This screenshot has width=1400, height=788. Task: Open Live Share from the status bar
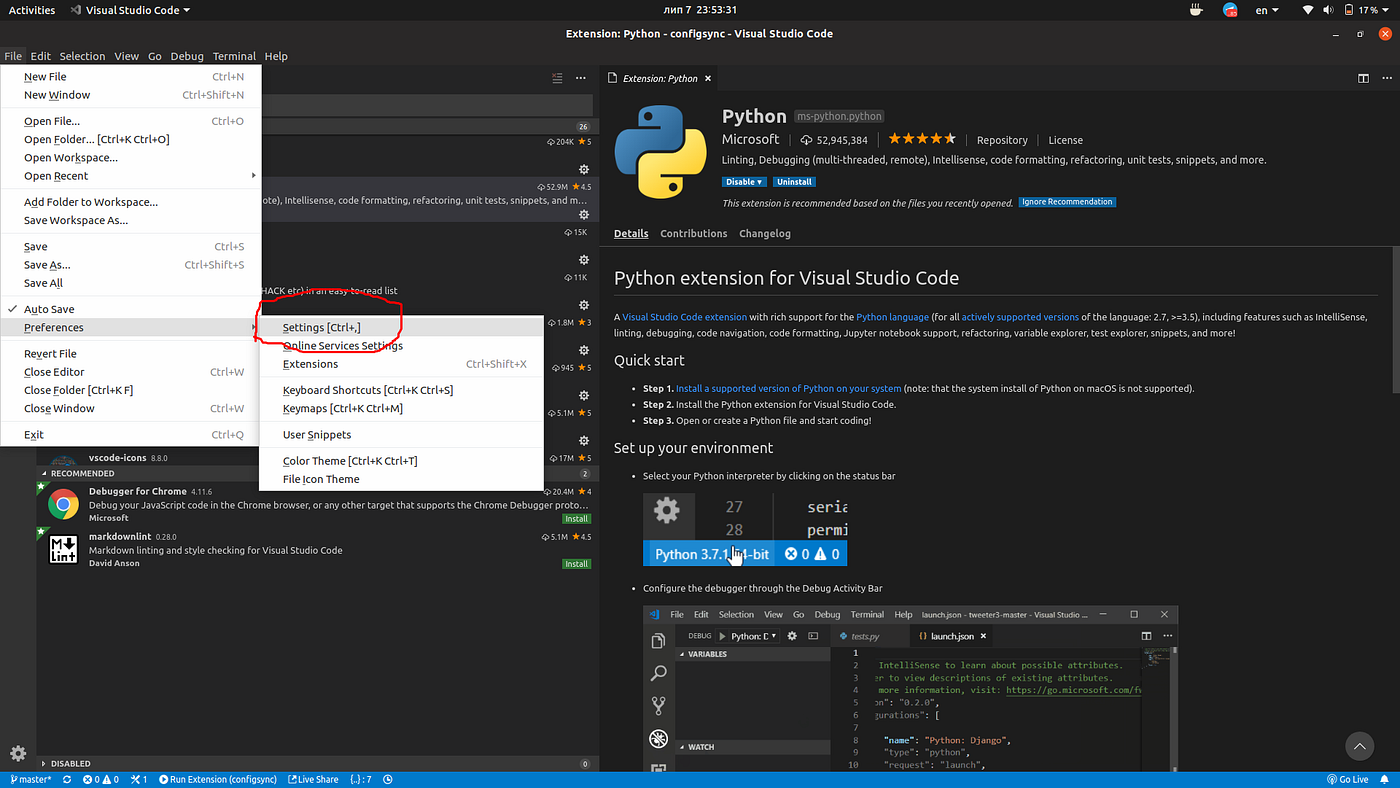[313, 779]
